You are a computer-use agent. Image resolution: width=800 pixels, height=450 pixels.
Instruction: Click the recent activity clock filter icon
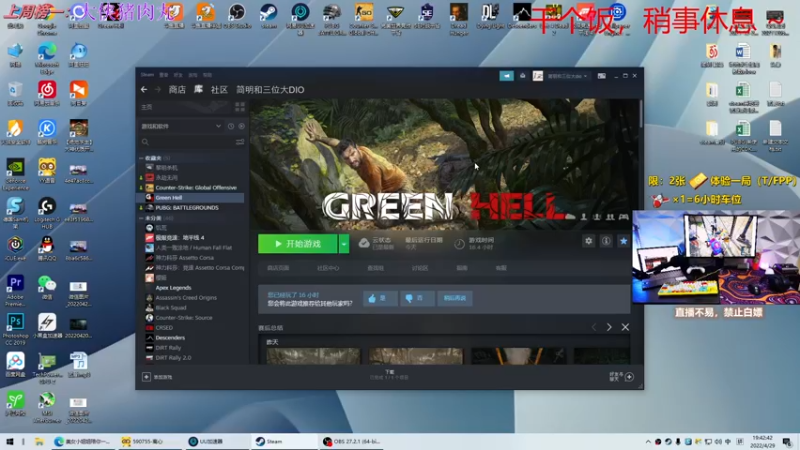point(231,126)
